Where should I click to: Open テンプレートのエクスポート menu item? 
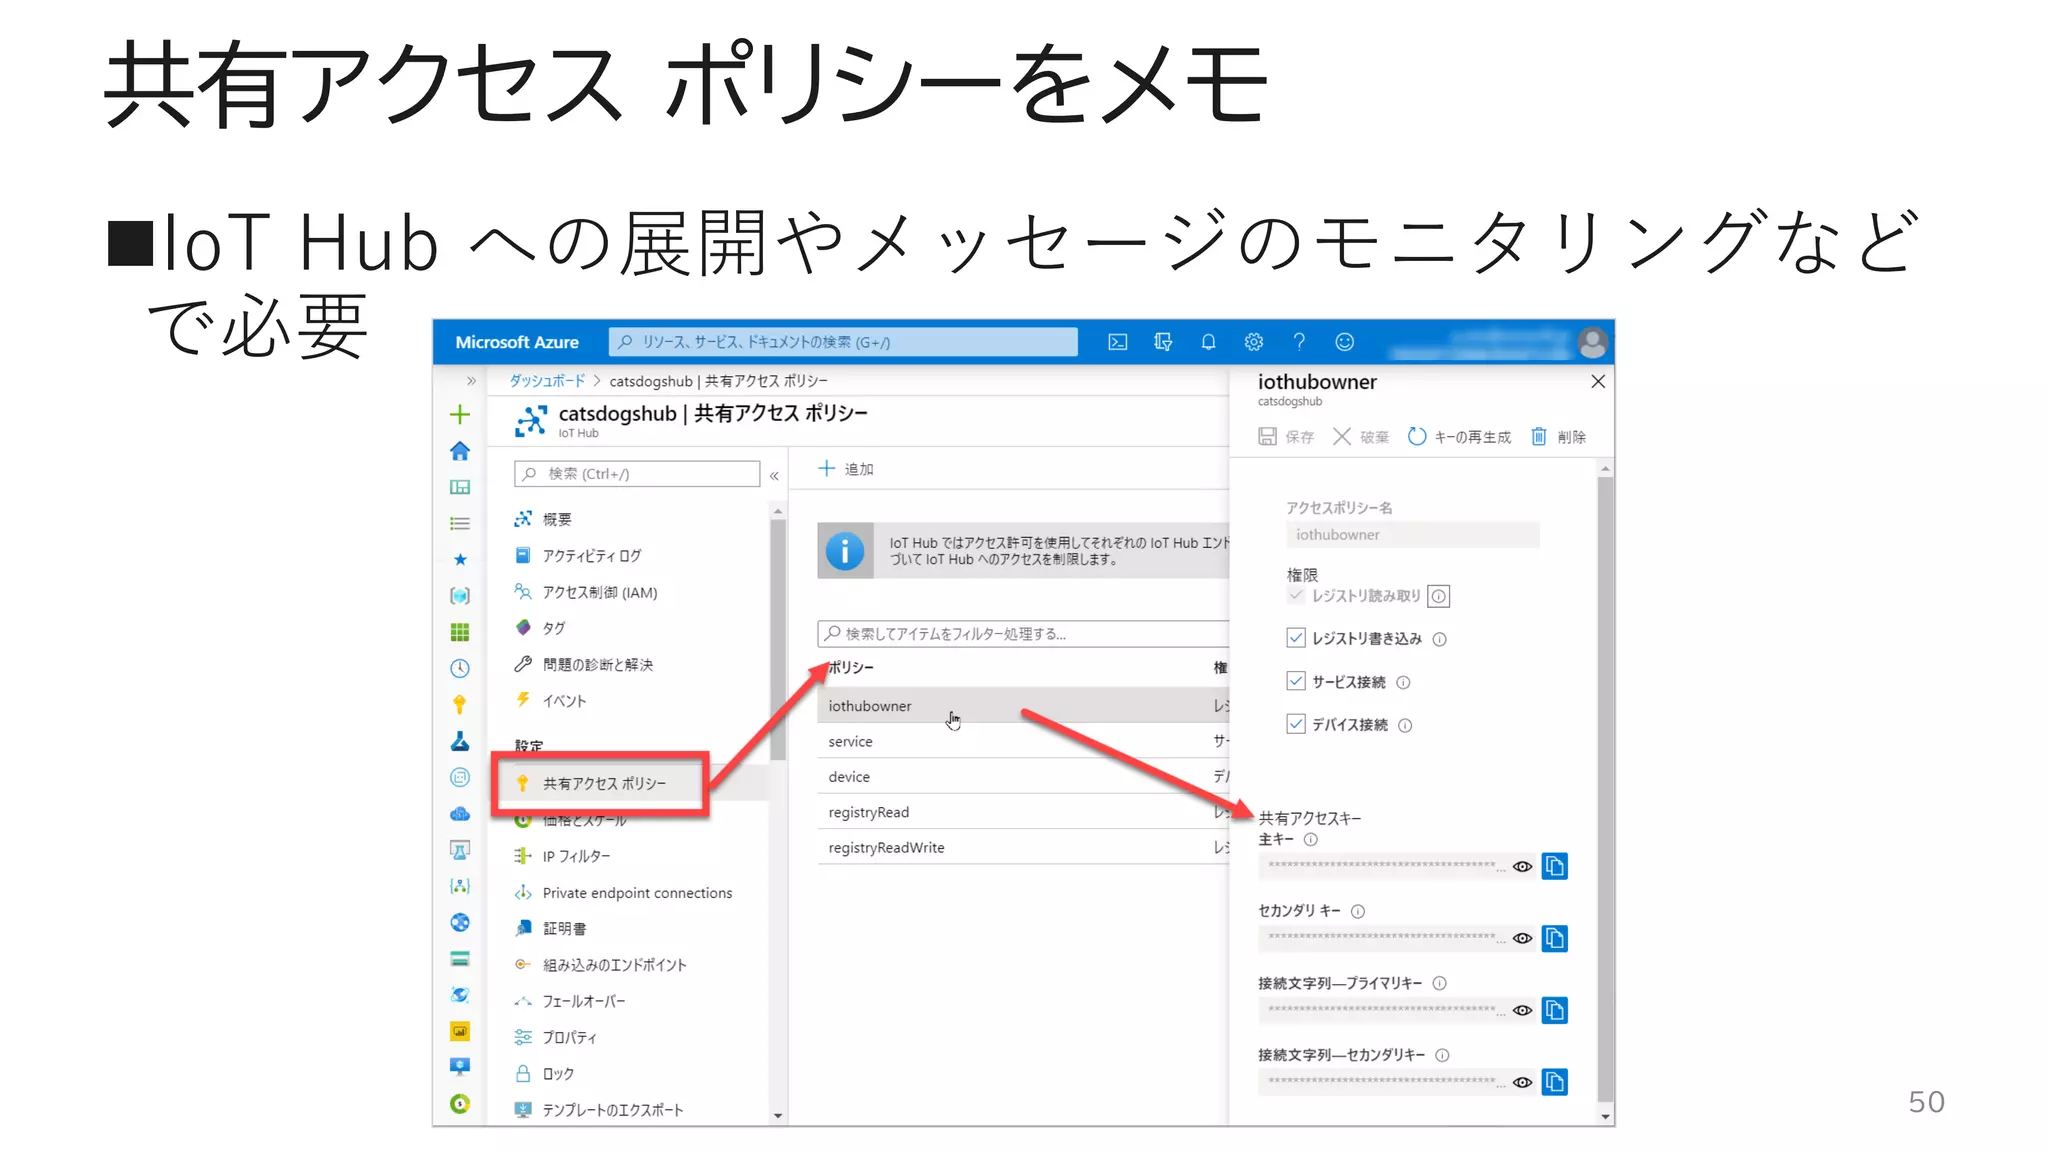point(598,1110)
